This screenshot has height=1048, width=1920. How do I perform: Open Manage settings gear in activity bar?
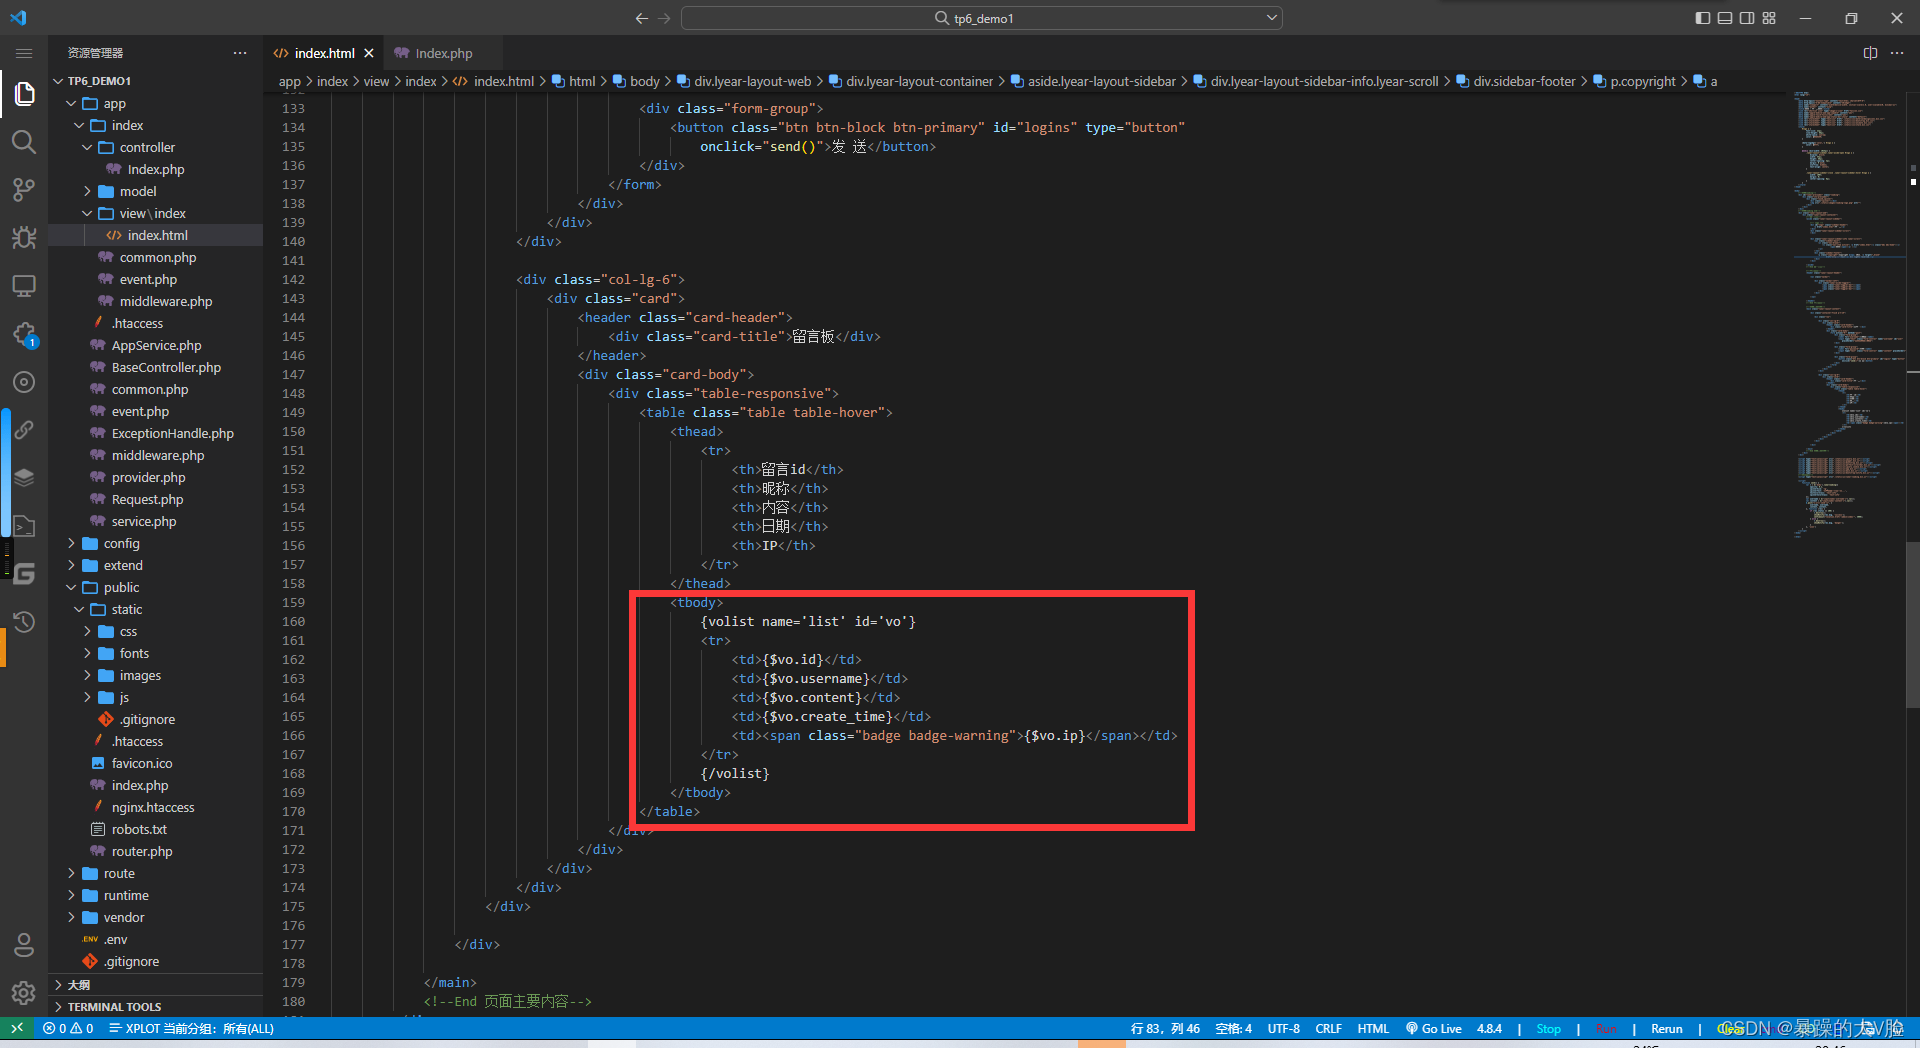pos(24,993)
